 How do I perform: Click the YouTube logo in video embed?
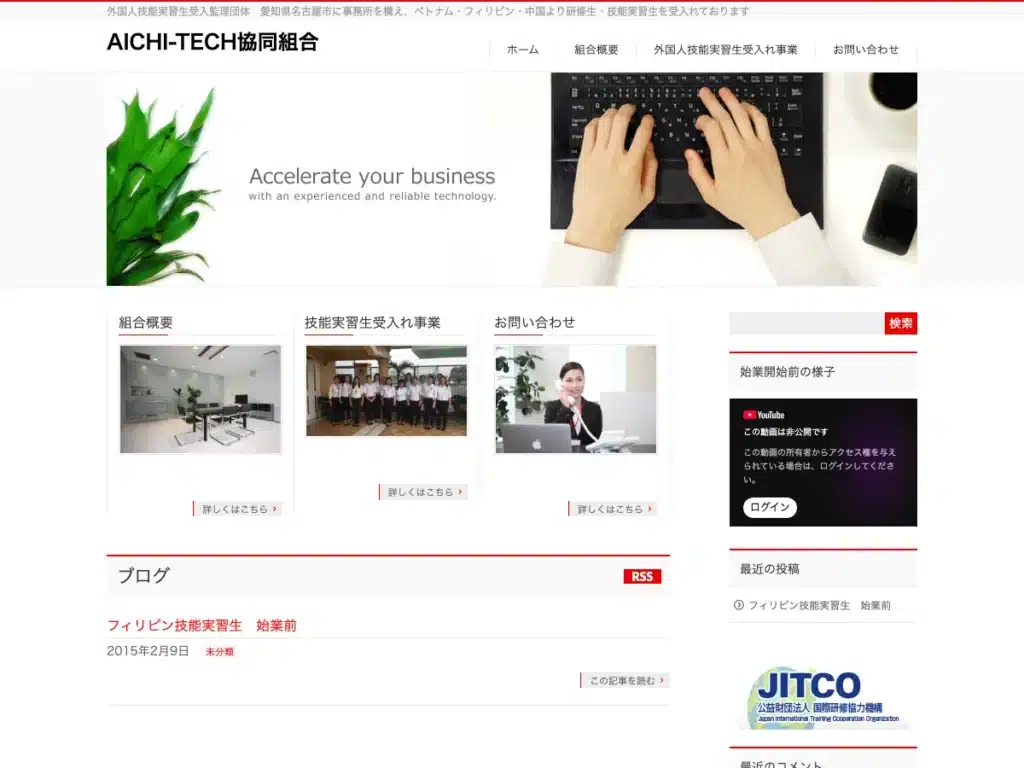[763, 415]
